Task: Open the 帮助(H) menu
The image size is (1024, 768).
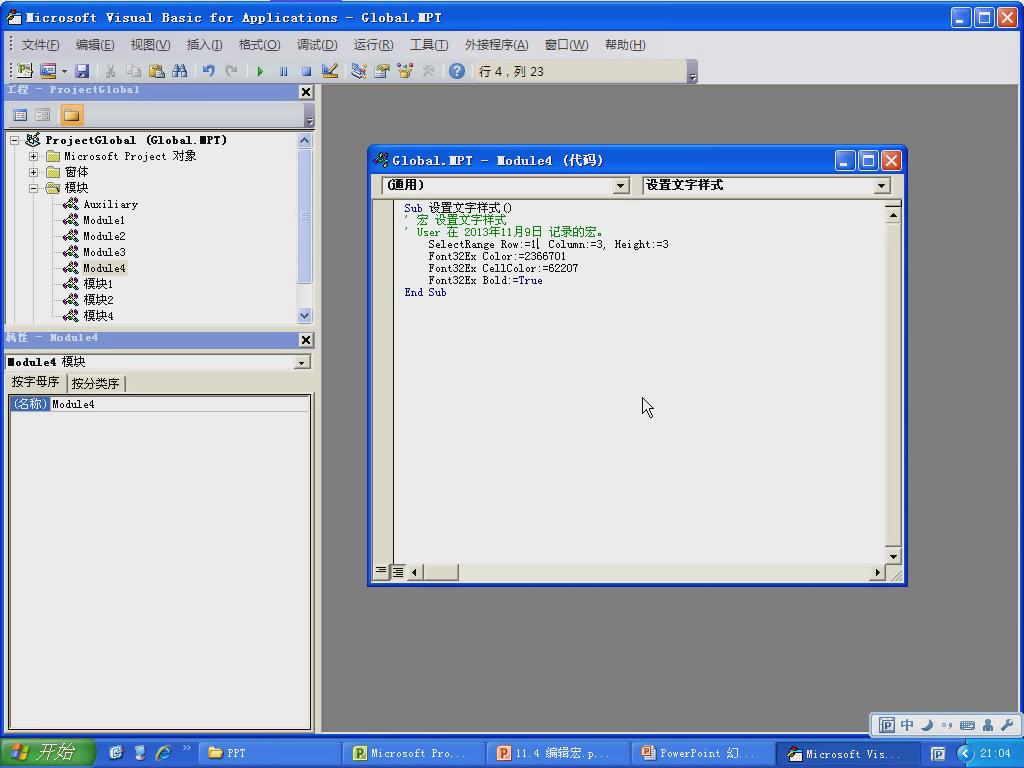Action: coord(624,44)
